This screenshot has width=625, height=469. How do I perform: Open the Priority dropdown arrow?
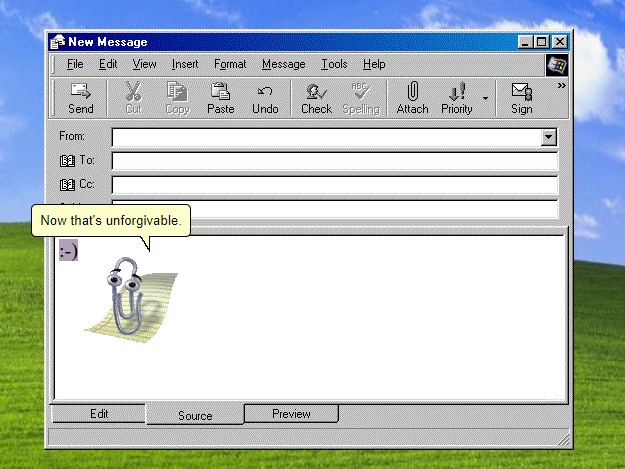point(485,98)
